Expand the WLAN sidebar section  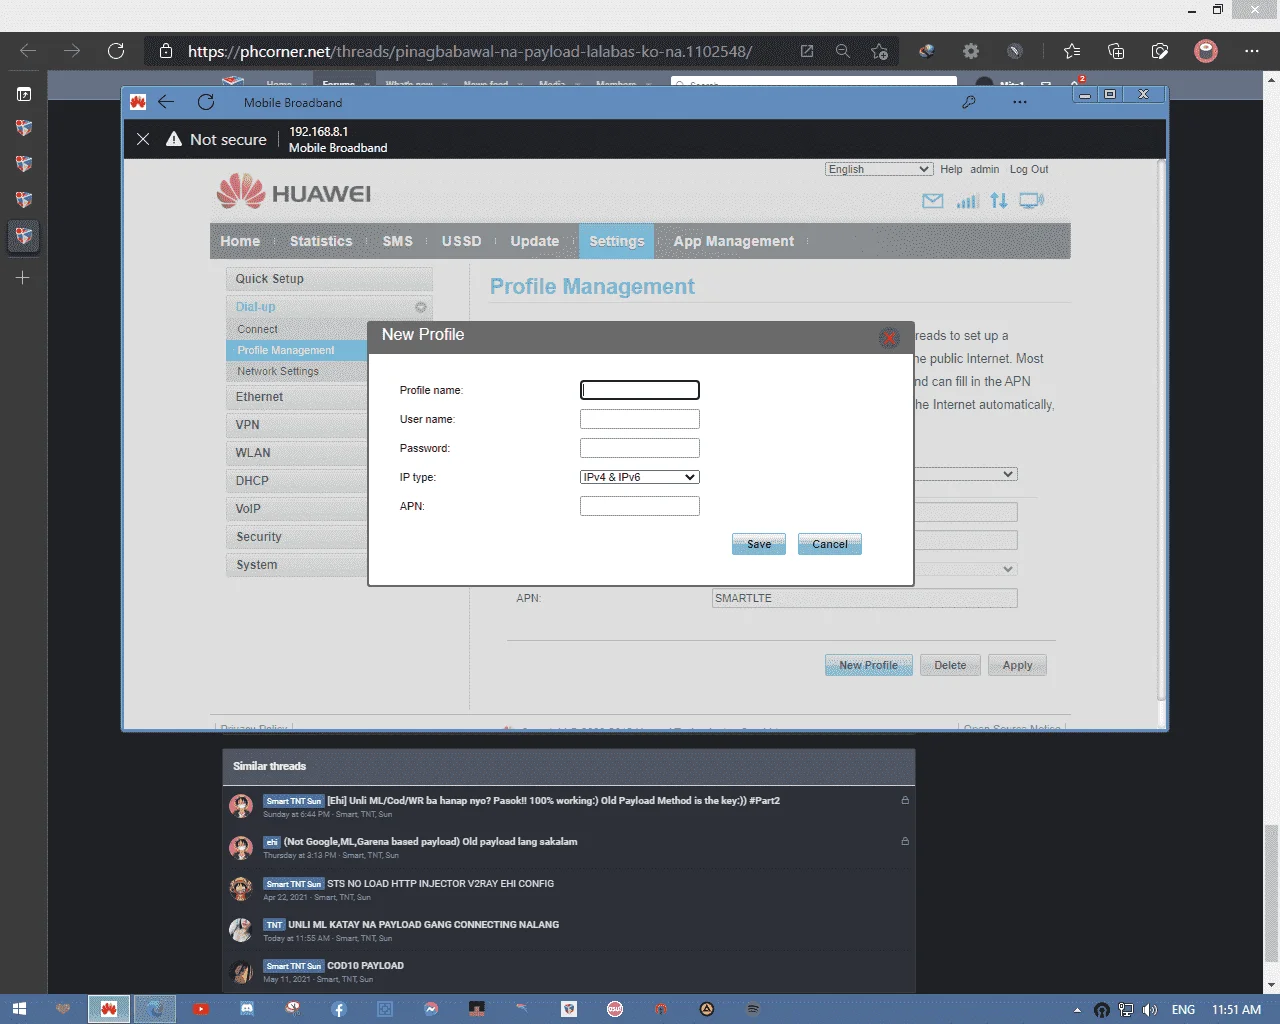click(x=297, y=453)
